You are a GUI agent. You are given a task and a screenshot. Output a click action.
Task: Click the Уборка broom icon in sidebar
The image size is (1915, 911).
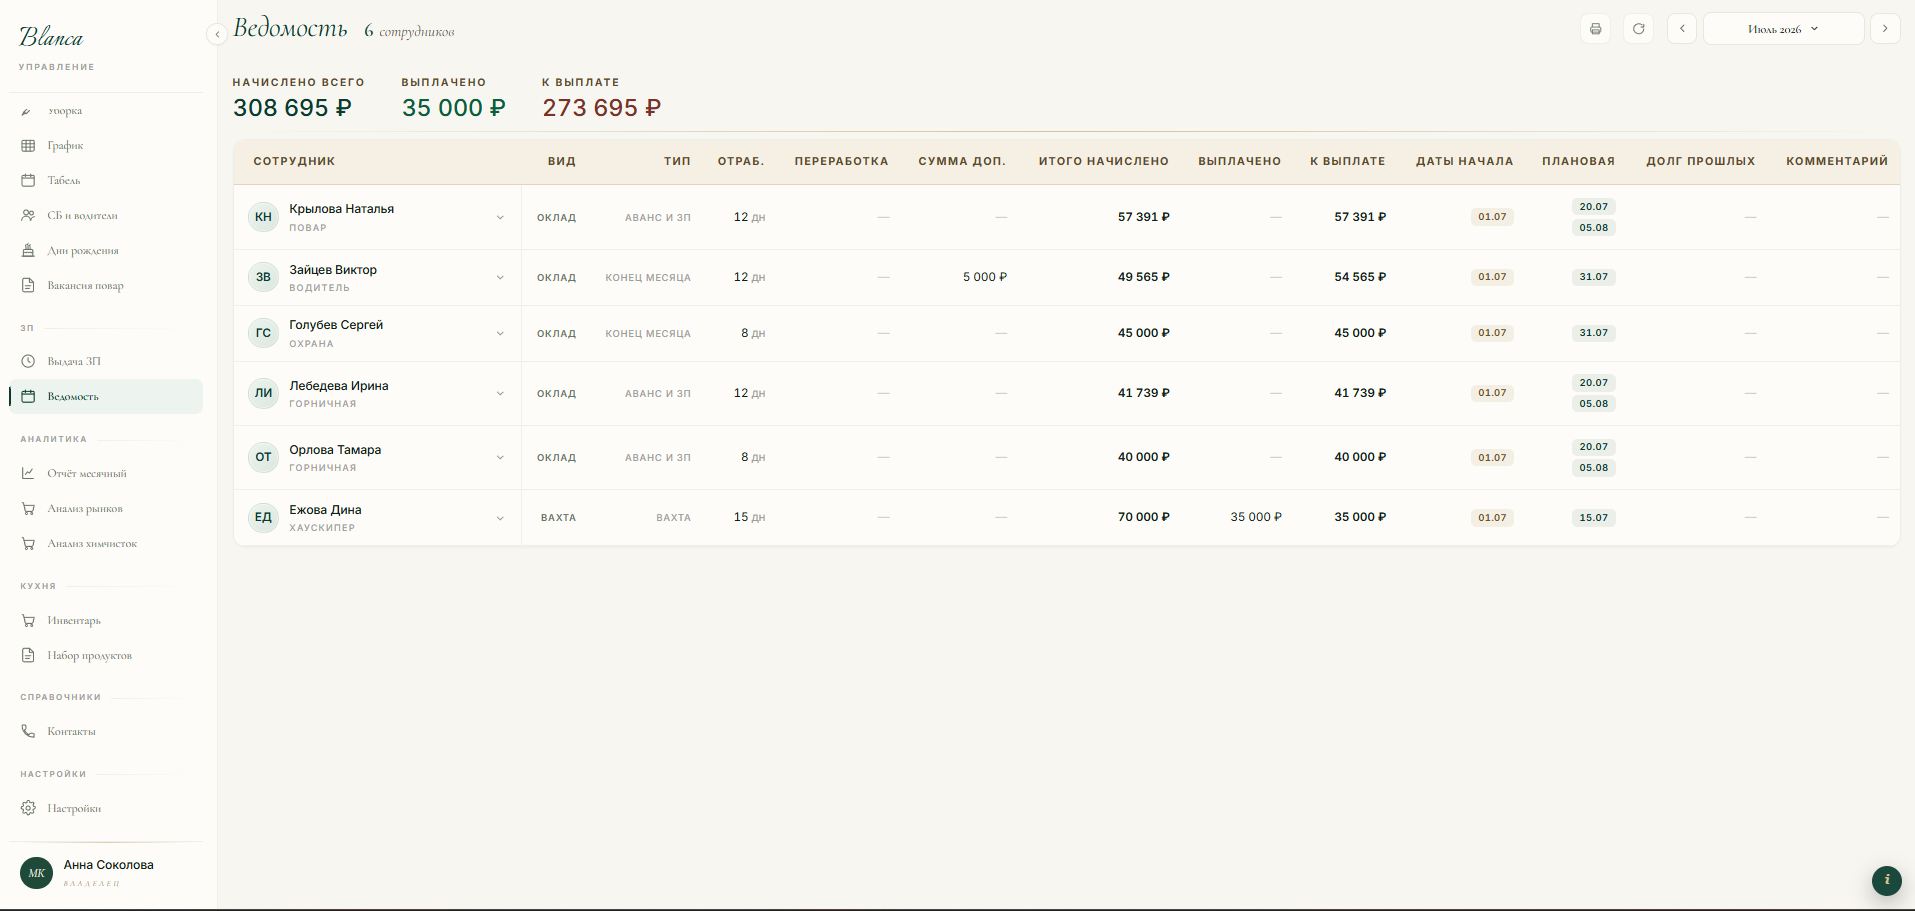coord(27,111)
